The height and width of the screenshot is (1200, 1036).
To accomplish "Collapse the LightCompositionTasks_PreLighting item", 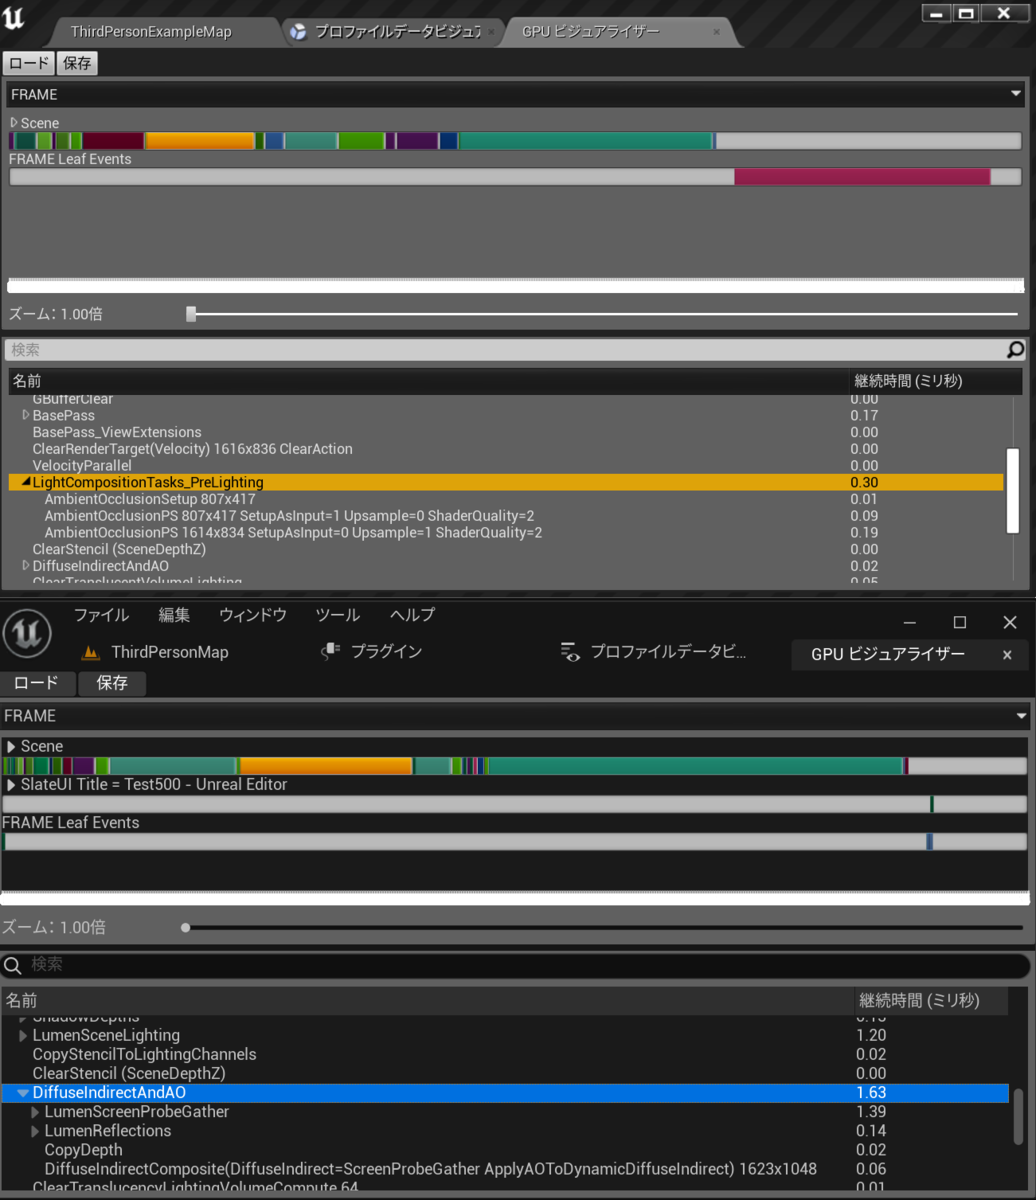I will [x=26, y=482].
